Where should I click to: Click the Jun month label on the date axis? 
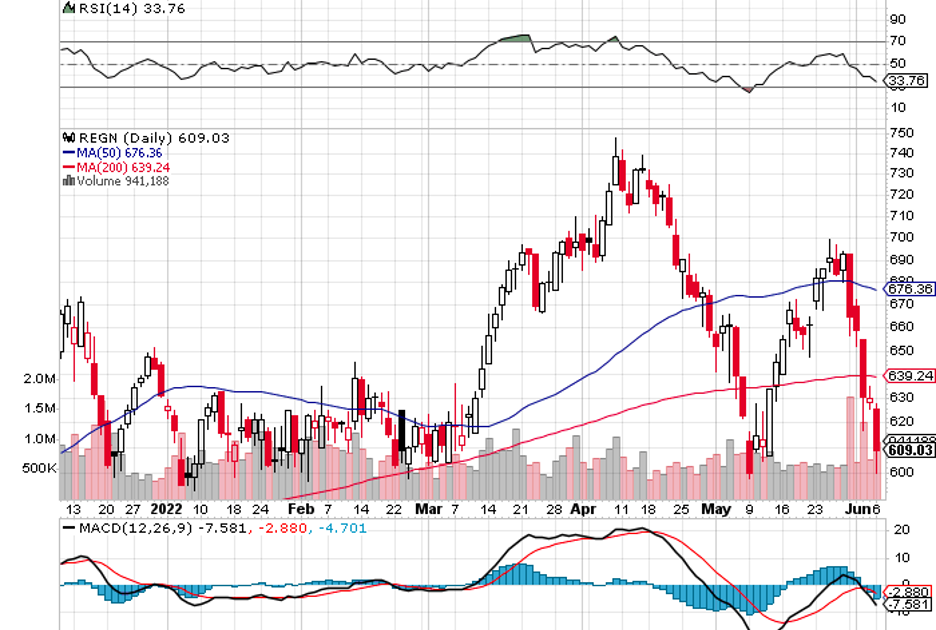click(858, 509)
